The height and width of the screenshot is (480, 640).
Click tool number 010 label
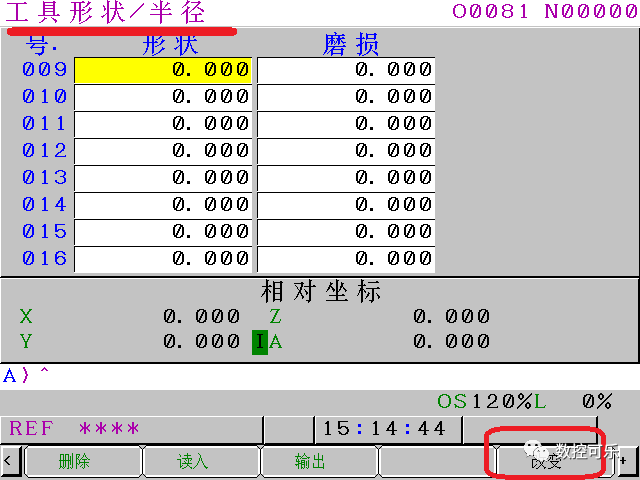44,96
